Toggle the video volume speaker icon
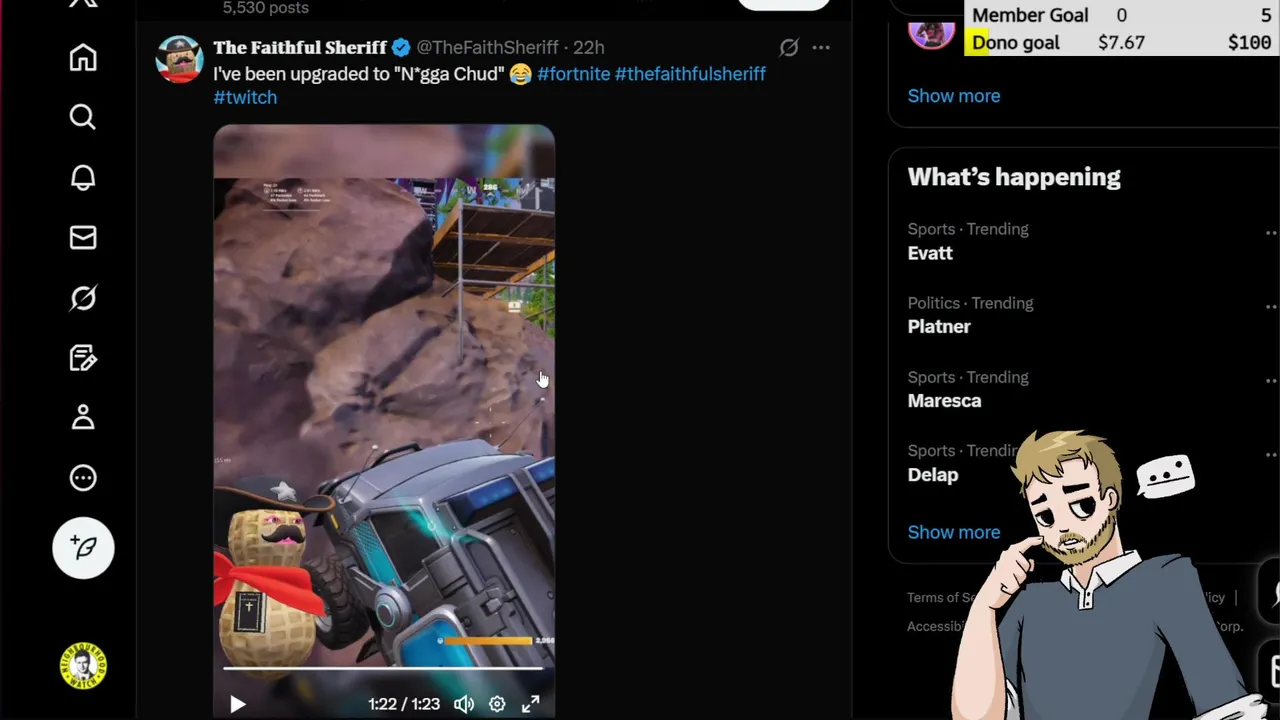This screenshot has width=1280, height=720. (464, 704)
